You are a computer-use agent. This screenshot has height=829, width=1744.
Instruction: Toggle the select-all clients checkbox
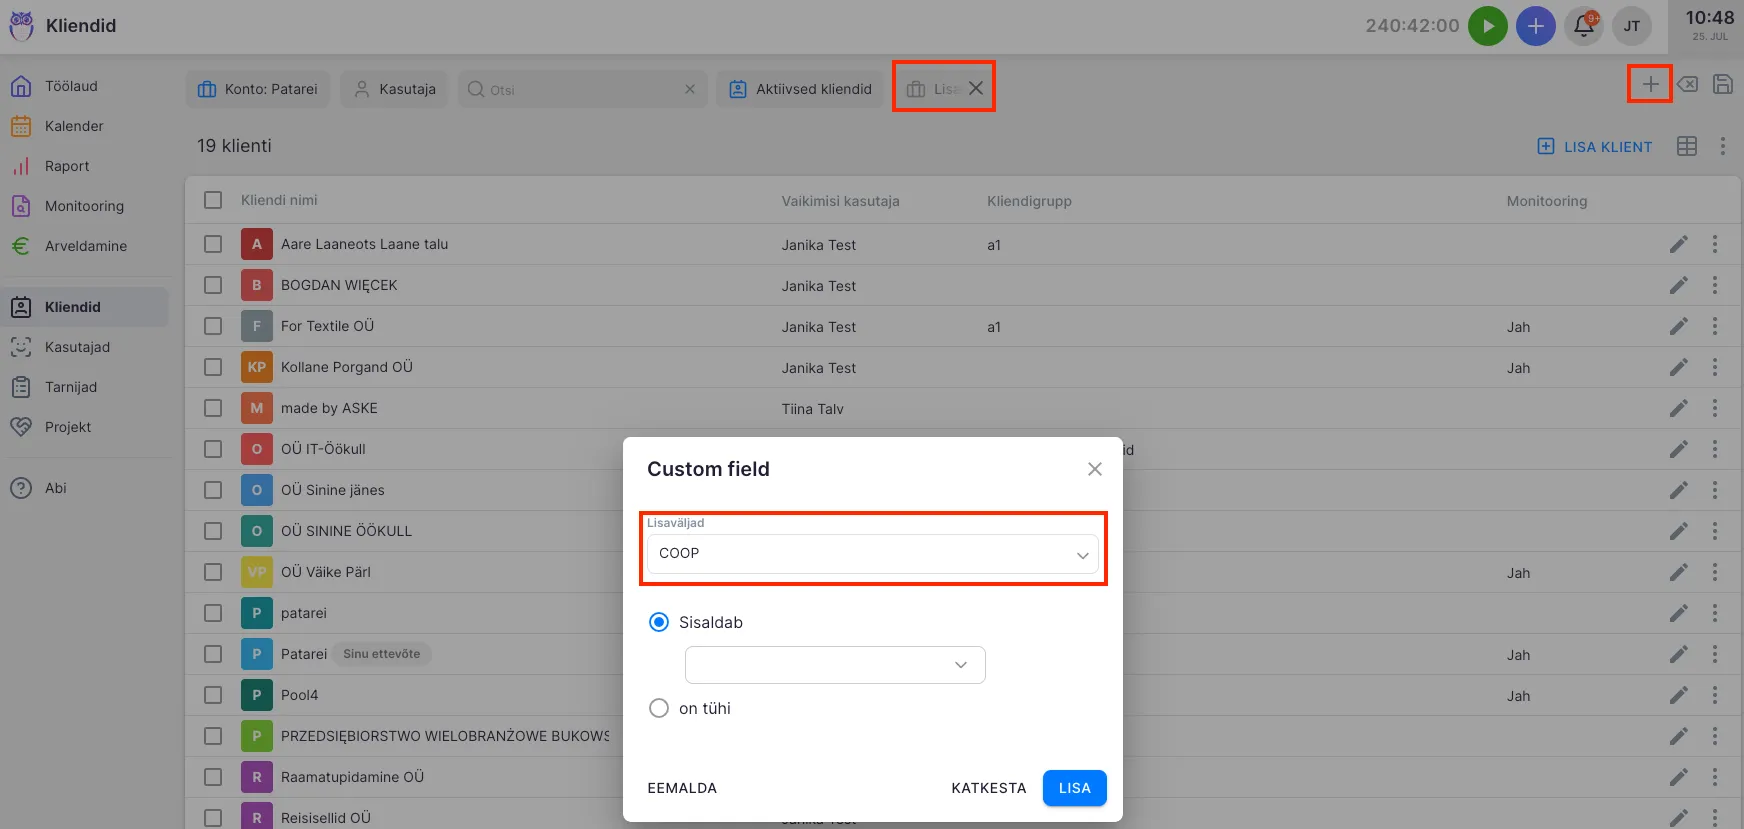pos(213,200)
